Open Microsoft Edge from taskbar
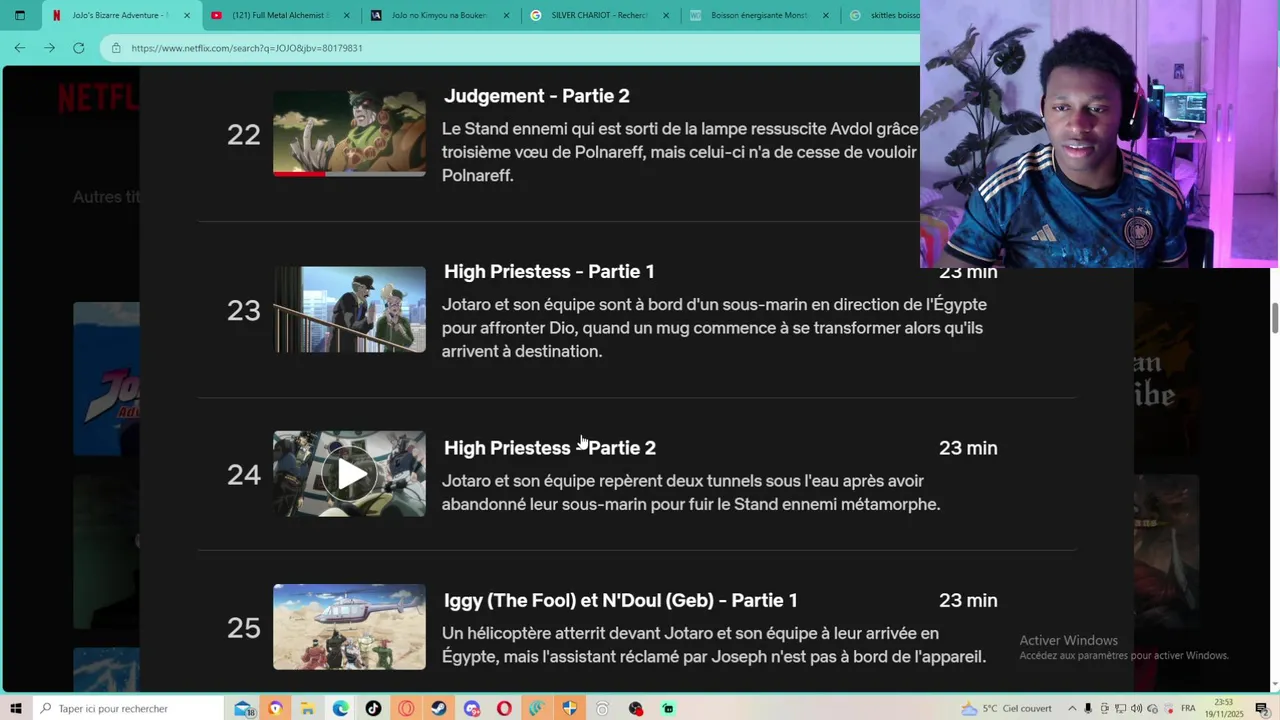This screenshot has height=720, width=1280. 341,708
